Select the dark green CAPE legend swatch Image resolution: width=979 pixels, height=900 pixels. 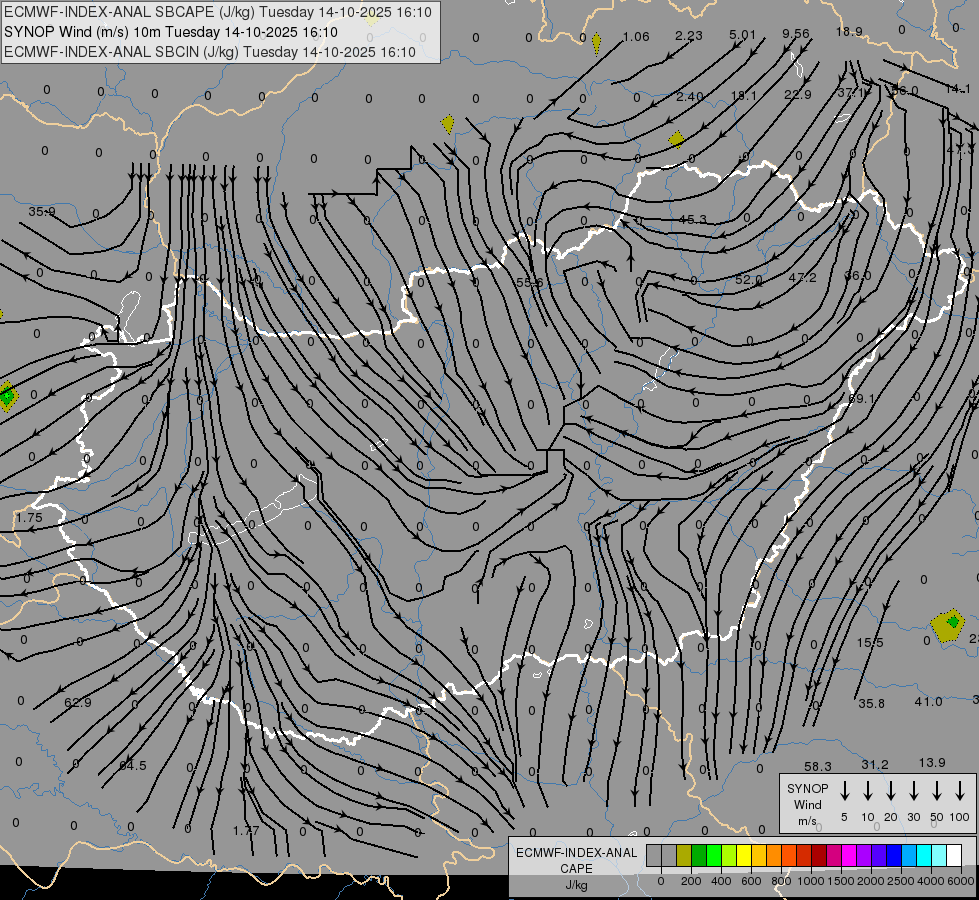699,856
